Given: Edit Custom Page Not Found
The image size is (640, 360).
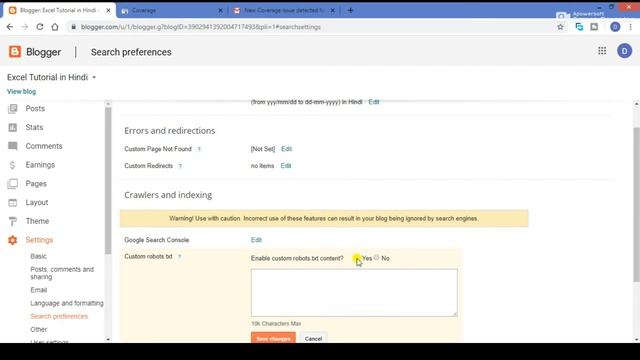Looking at the screenshot, I should point(286,149).
